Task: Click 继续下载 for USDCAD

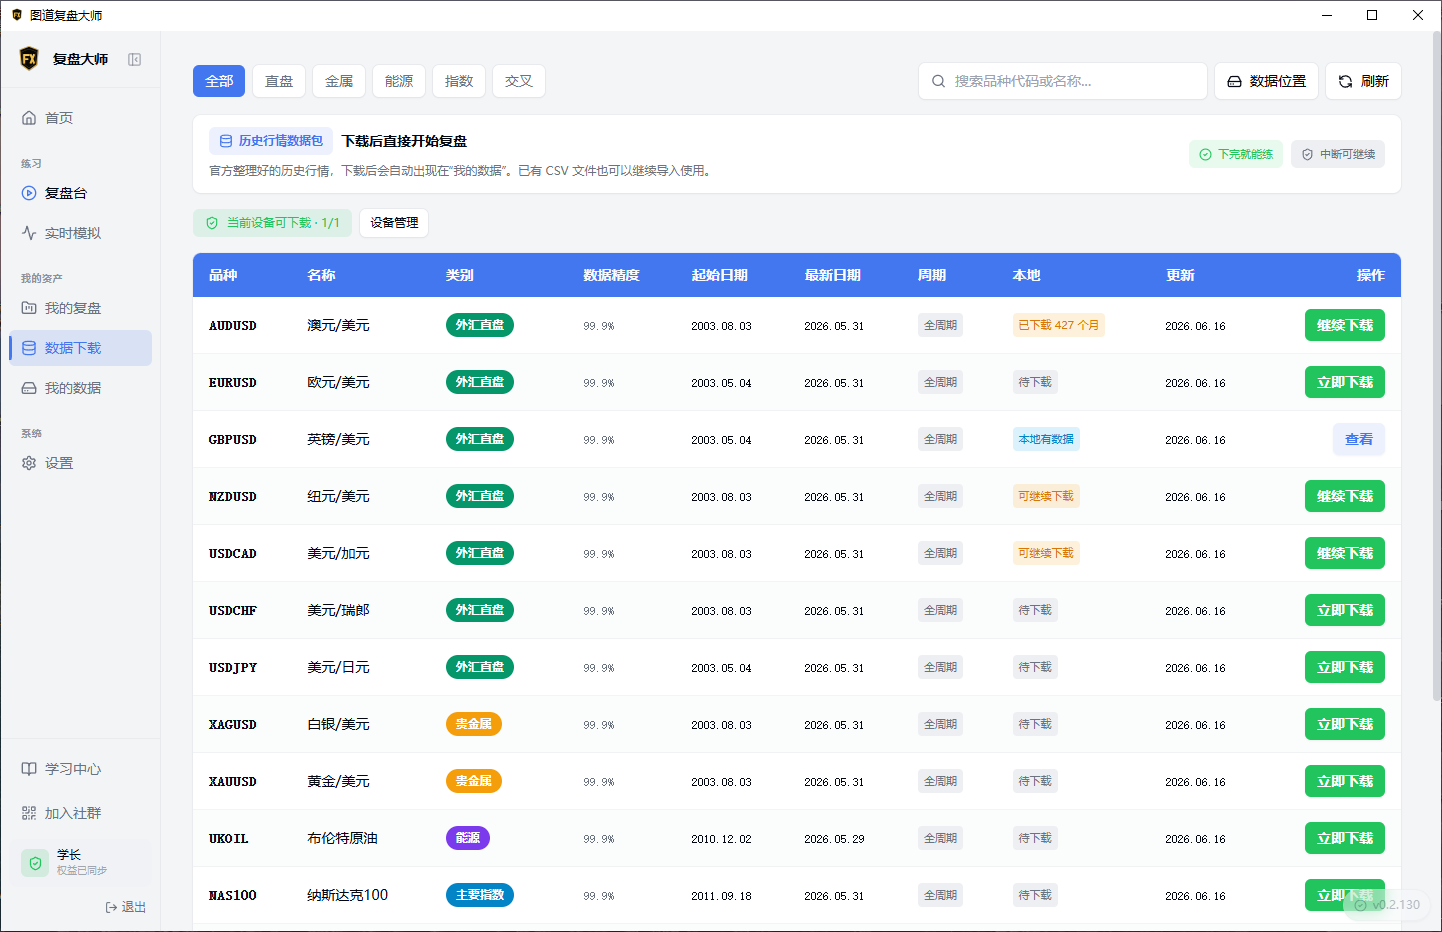Action: (x=1345, y=553)
